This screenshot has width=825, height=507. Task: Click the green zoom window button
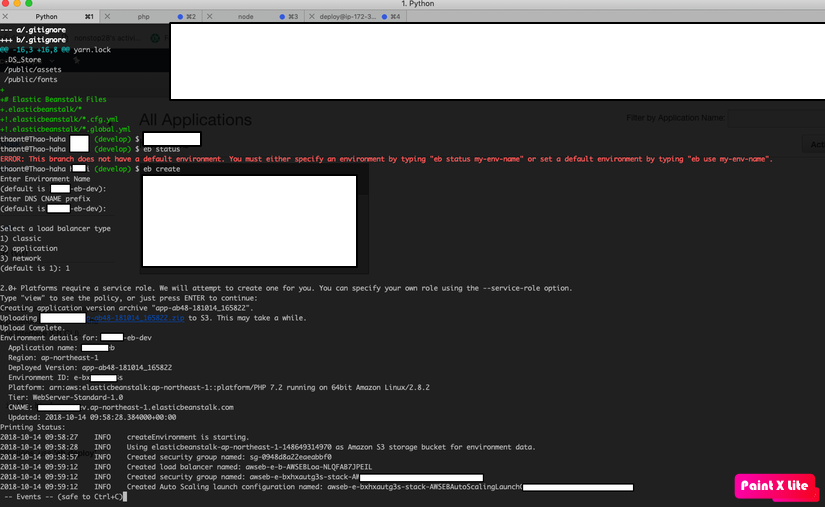coord(28,3)
